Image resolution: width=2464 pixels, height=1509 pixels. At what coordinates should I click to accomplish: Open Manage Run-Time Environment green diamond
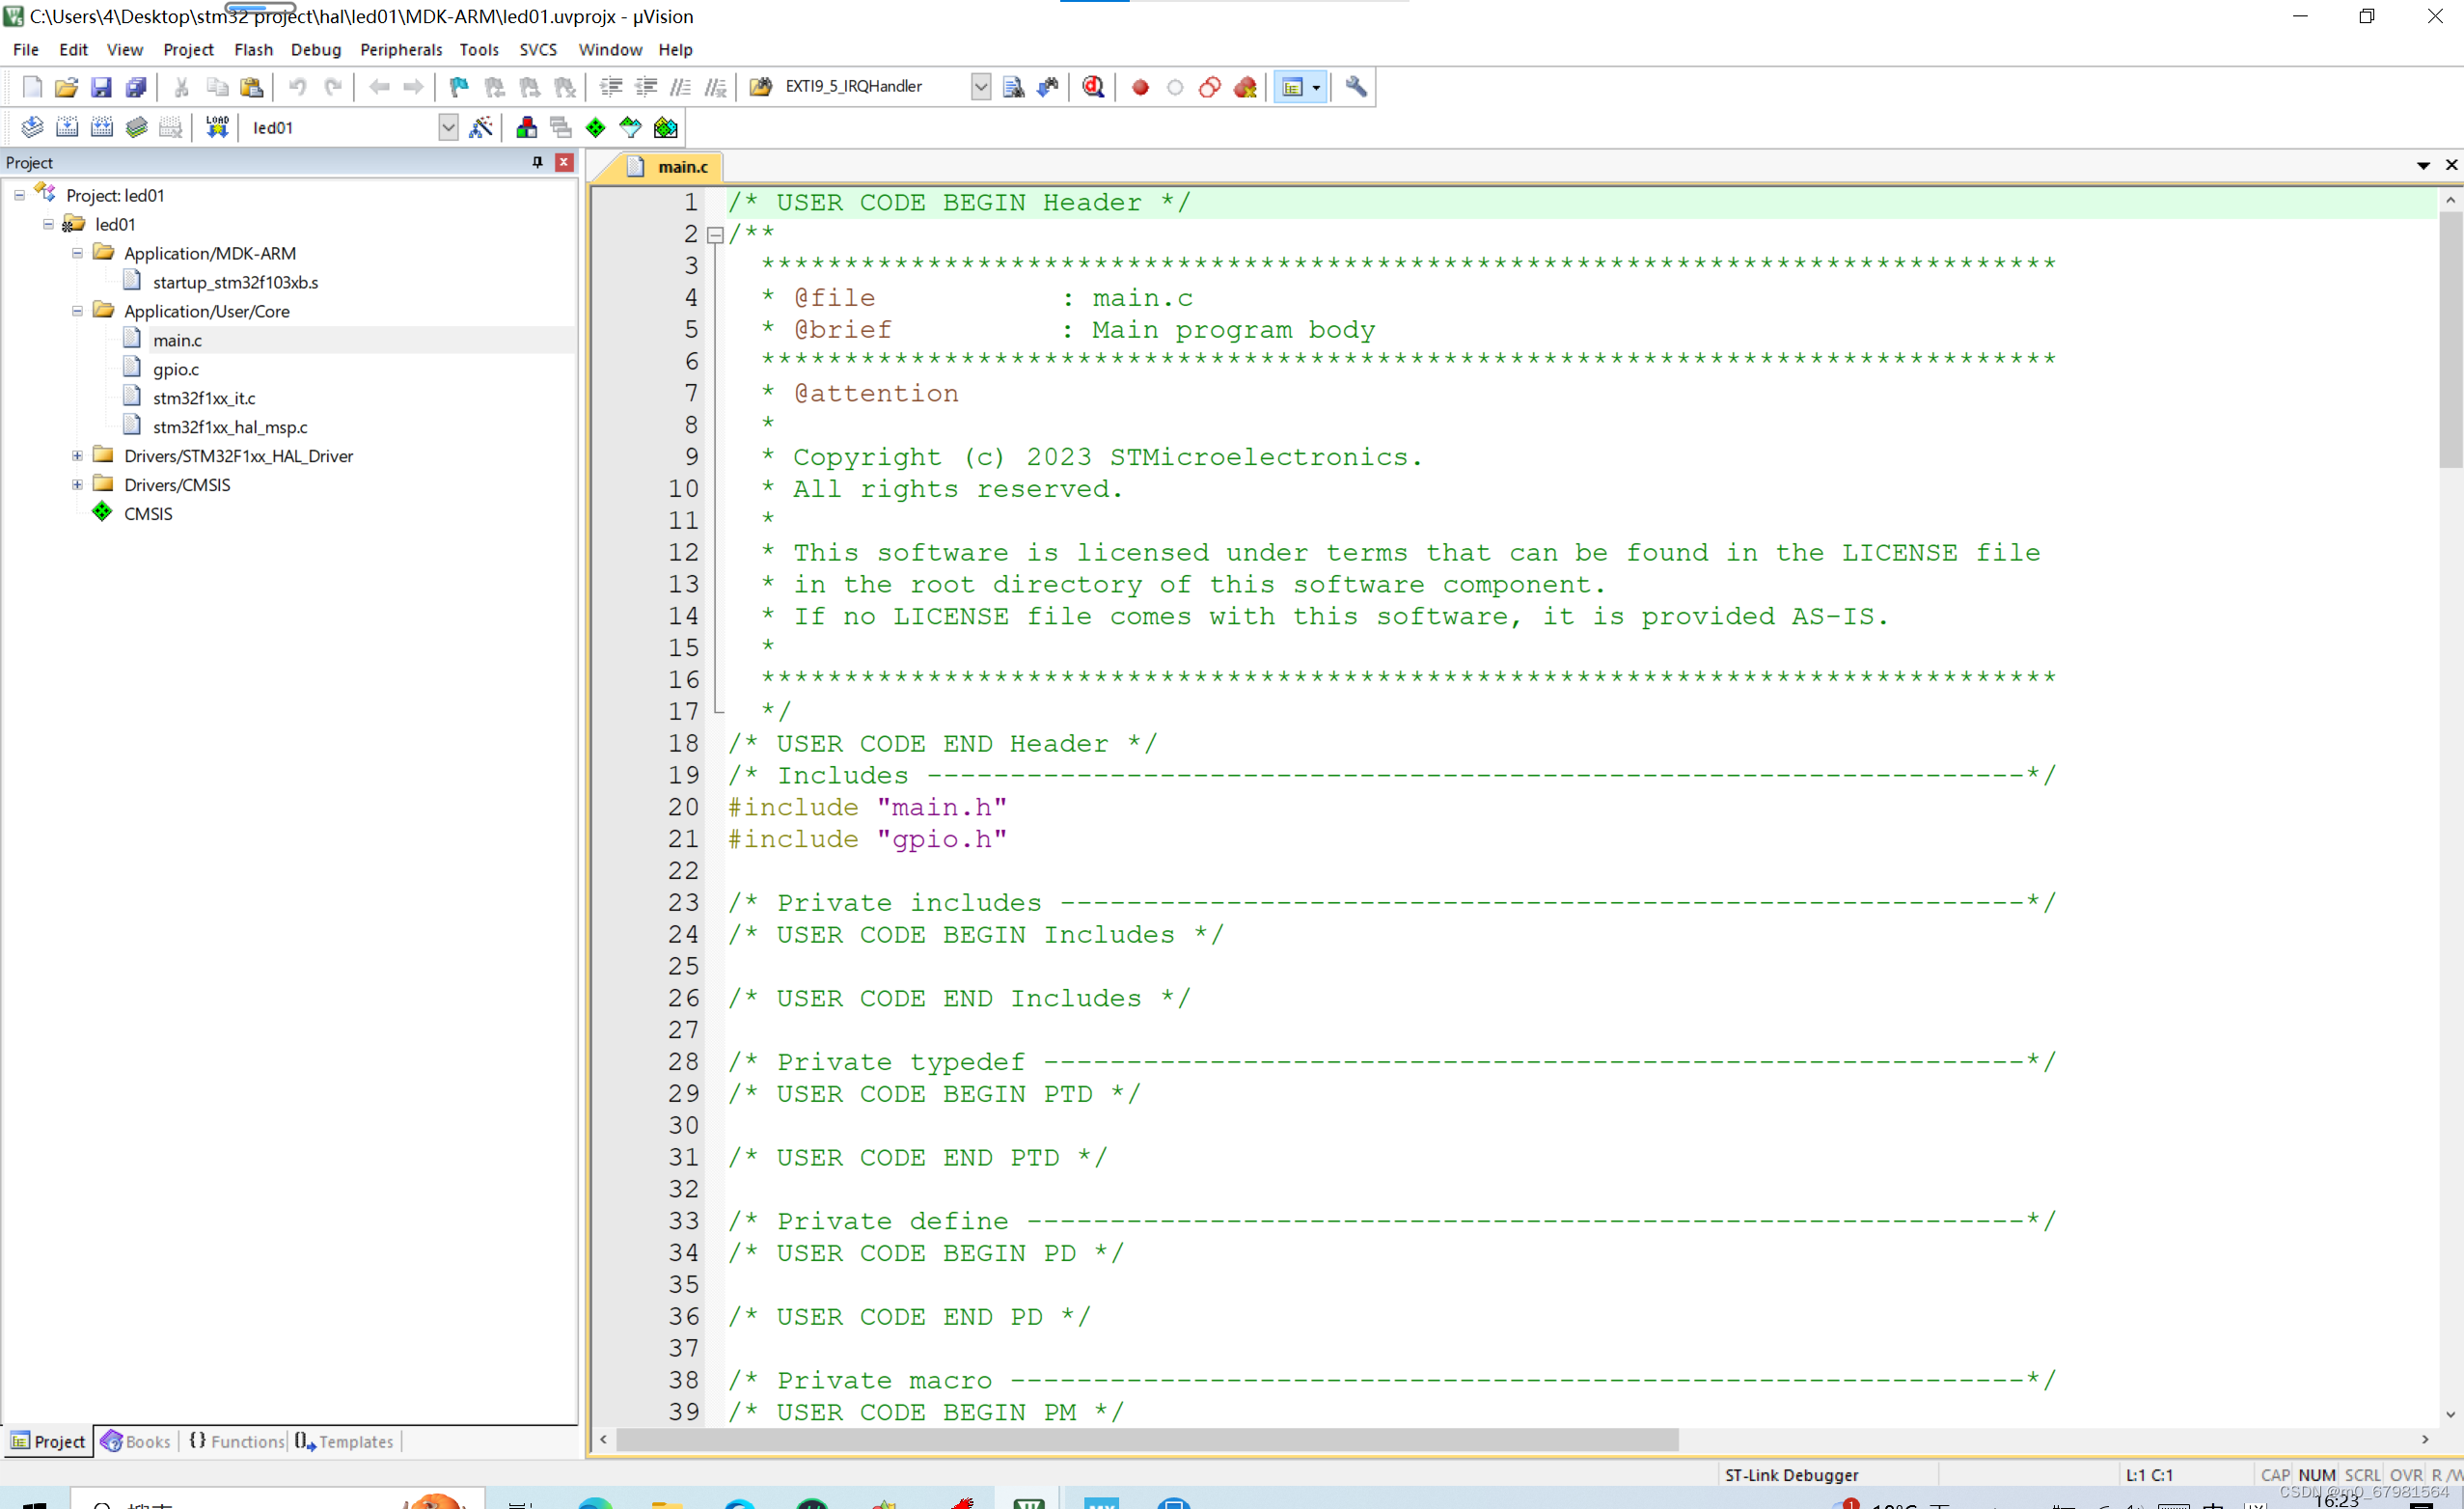596,127
